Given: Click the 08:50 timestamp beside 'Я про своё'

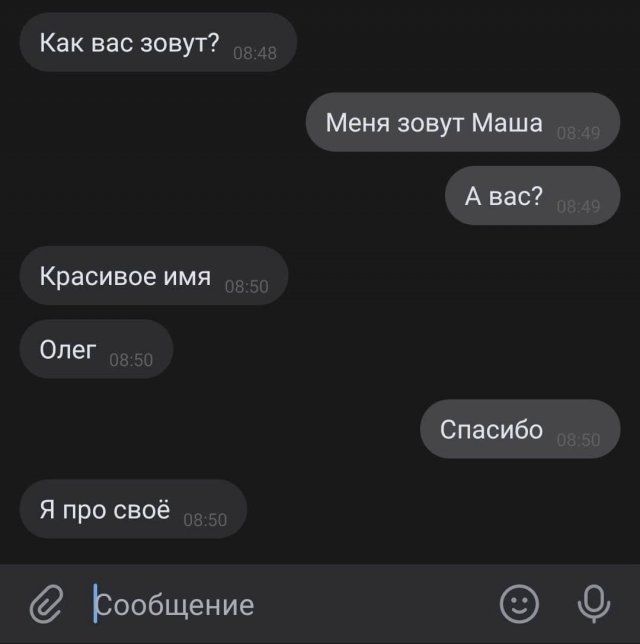Looking at the screenshot, I should pos(205,520).
